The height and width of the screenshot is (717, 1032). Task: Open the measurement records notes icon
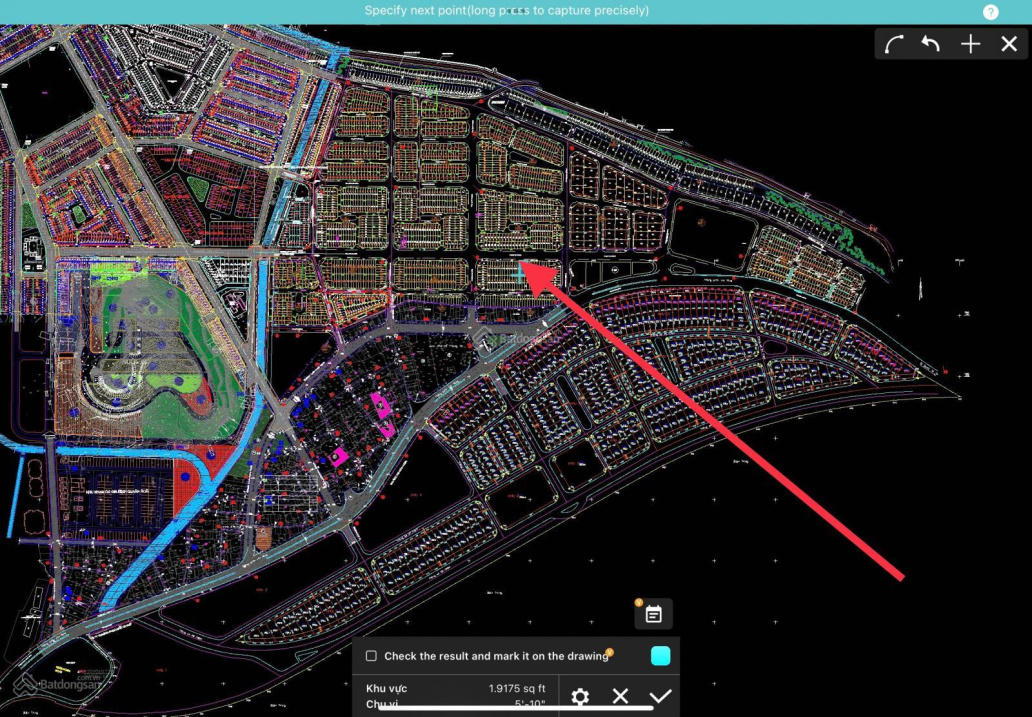point(654,614)
